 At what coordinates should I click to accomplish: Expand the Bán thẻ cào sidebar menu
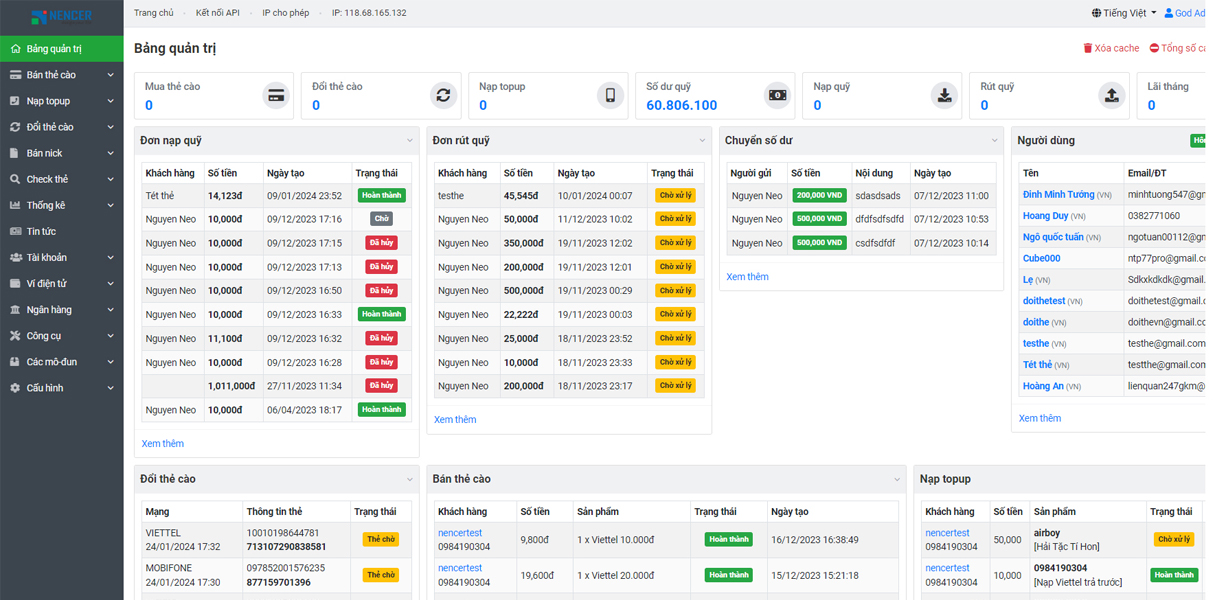pos(60,75)
